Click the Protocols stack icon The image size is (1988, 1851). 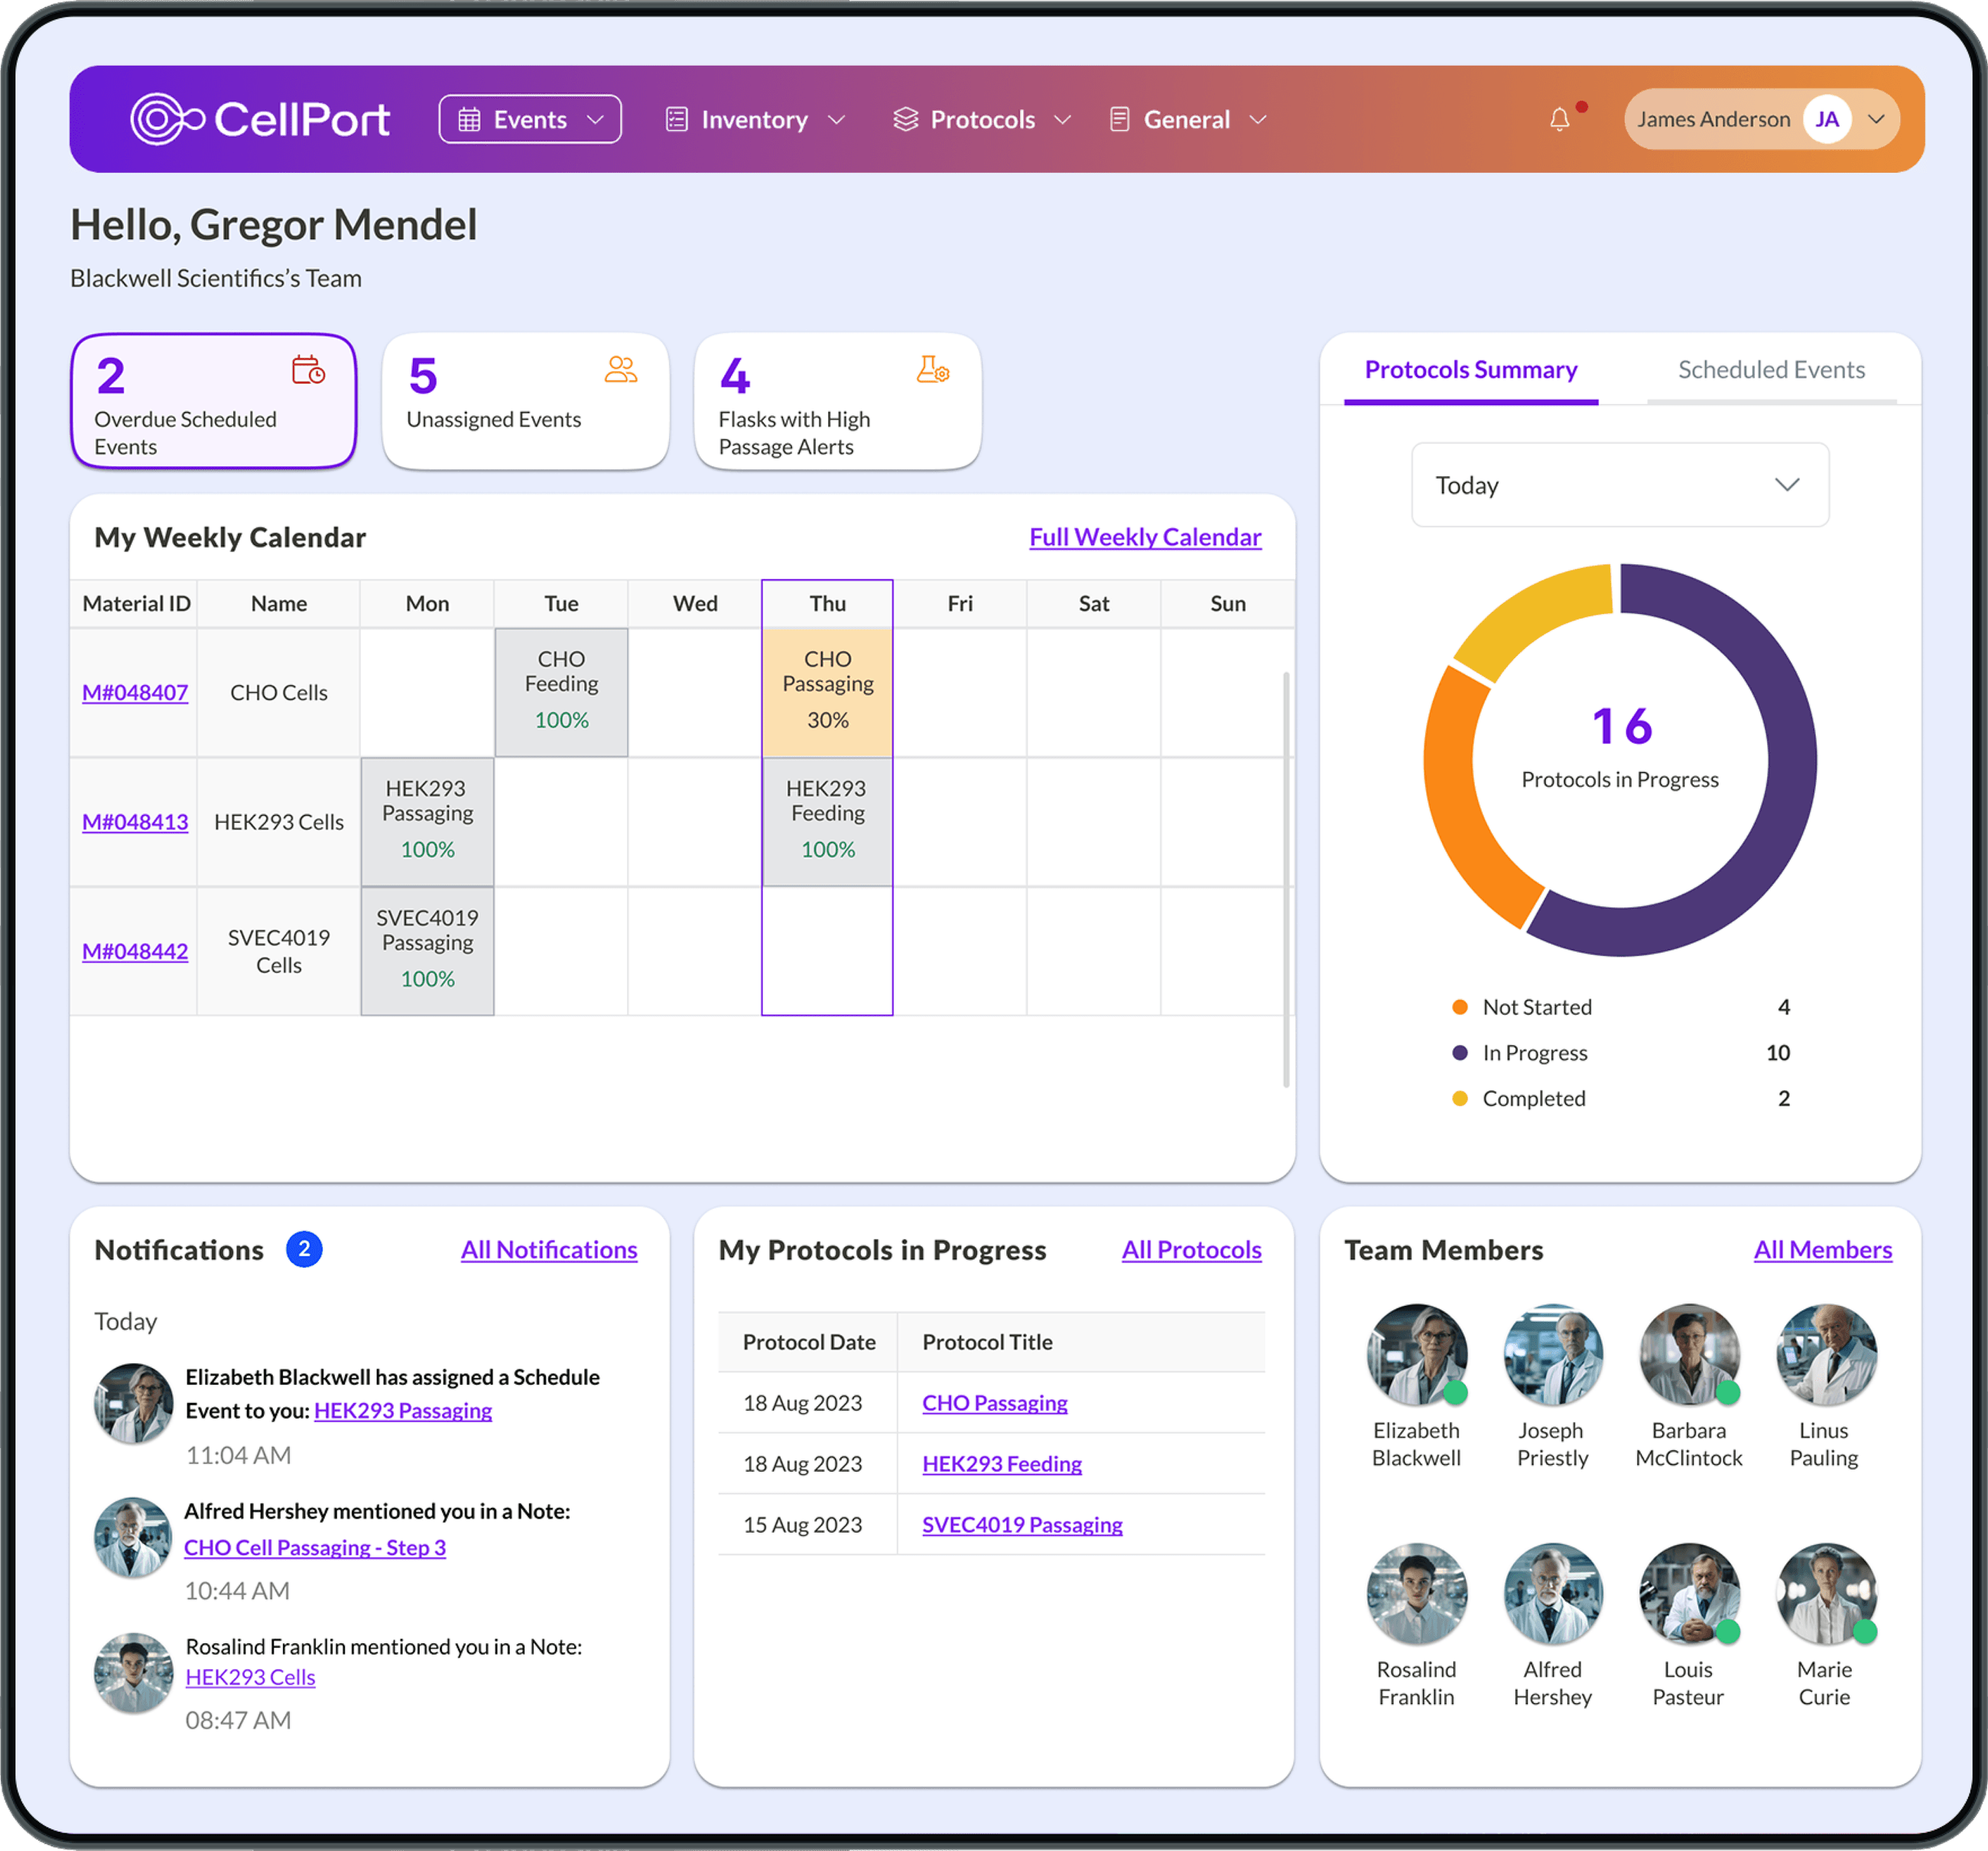pyautogui.click(x=905, y=120)
